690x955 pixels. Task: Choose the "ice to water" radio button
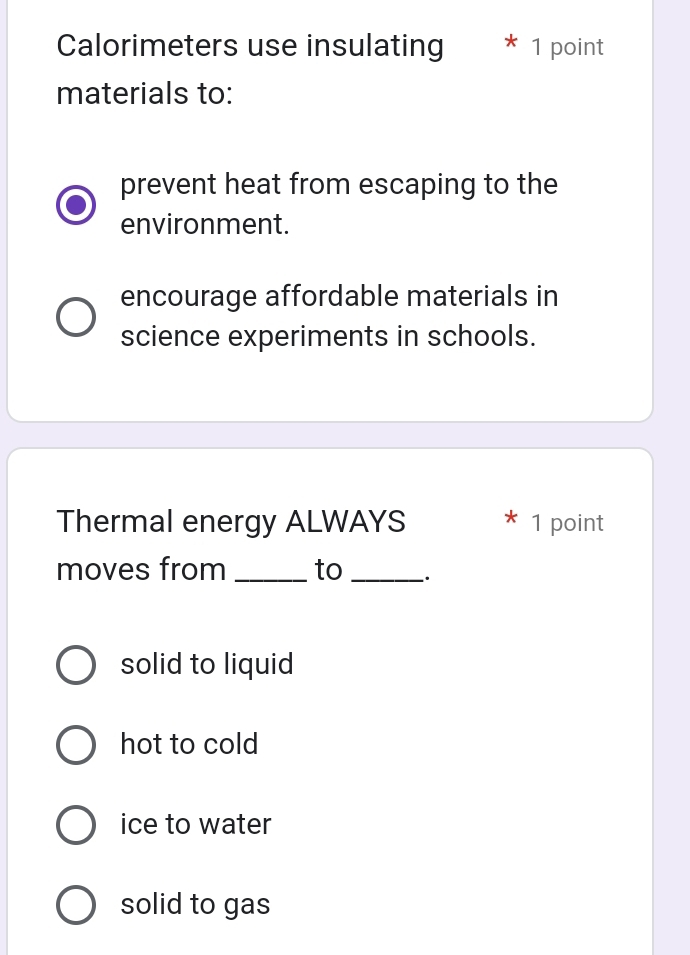click(76, 825)
